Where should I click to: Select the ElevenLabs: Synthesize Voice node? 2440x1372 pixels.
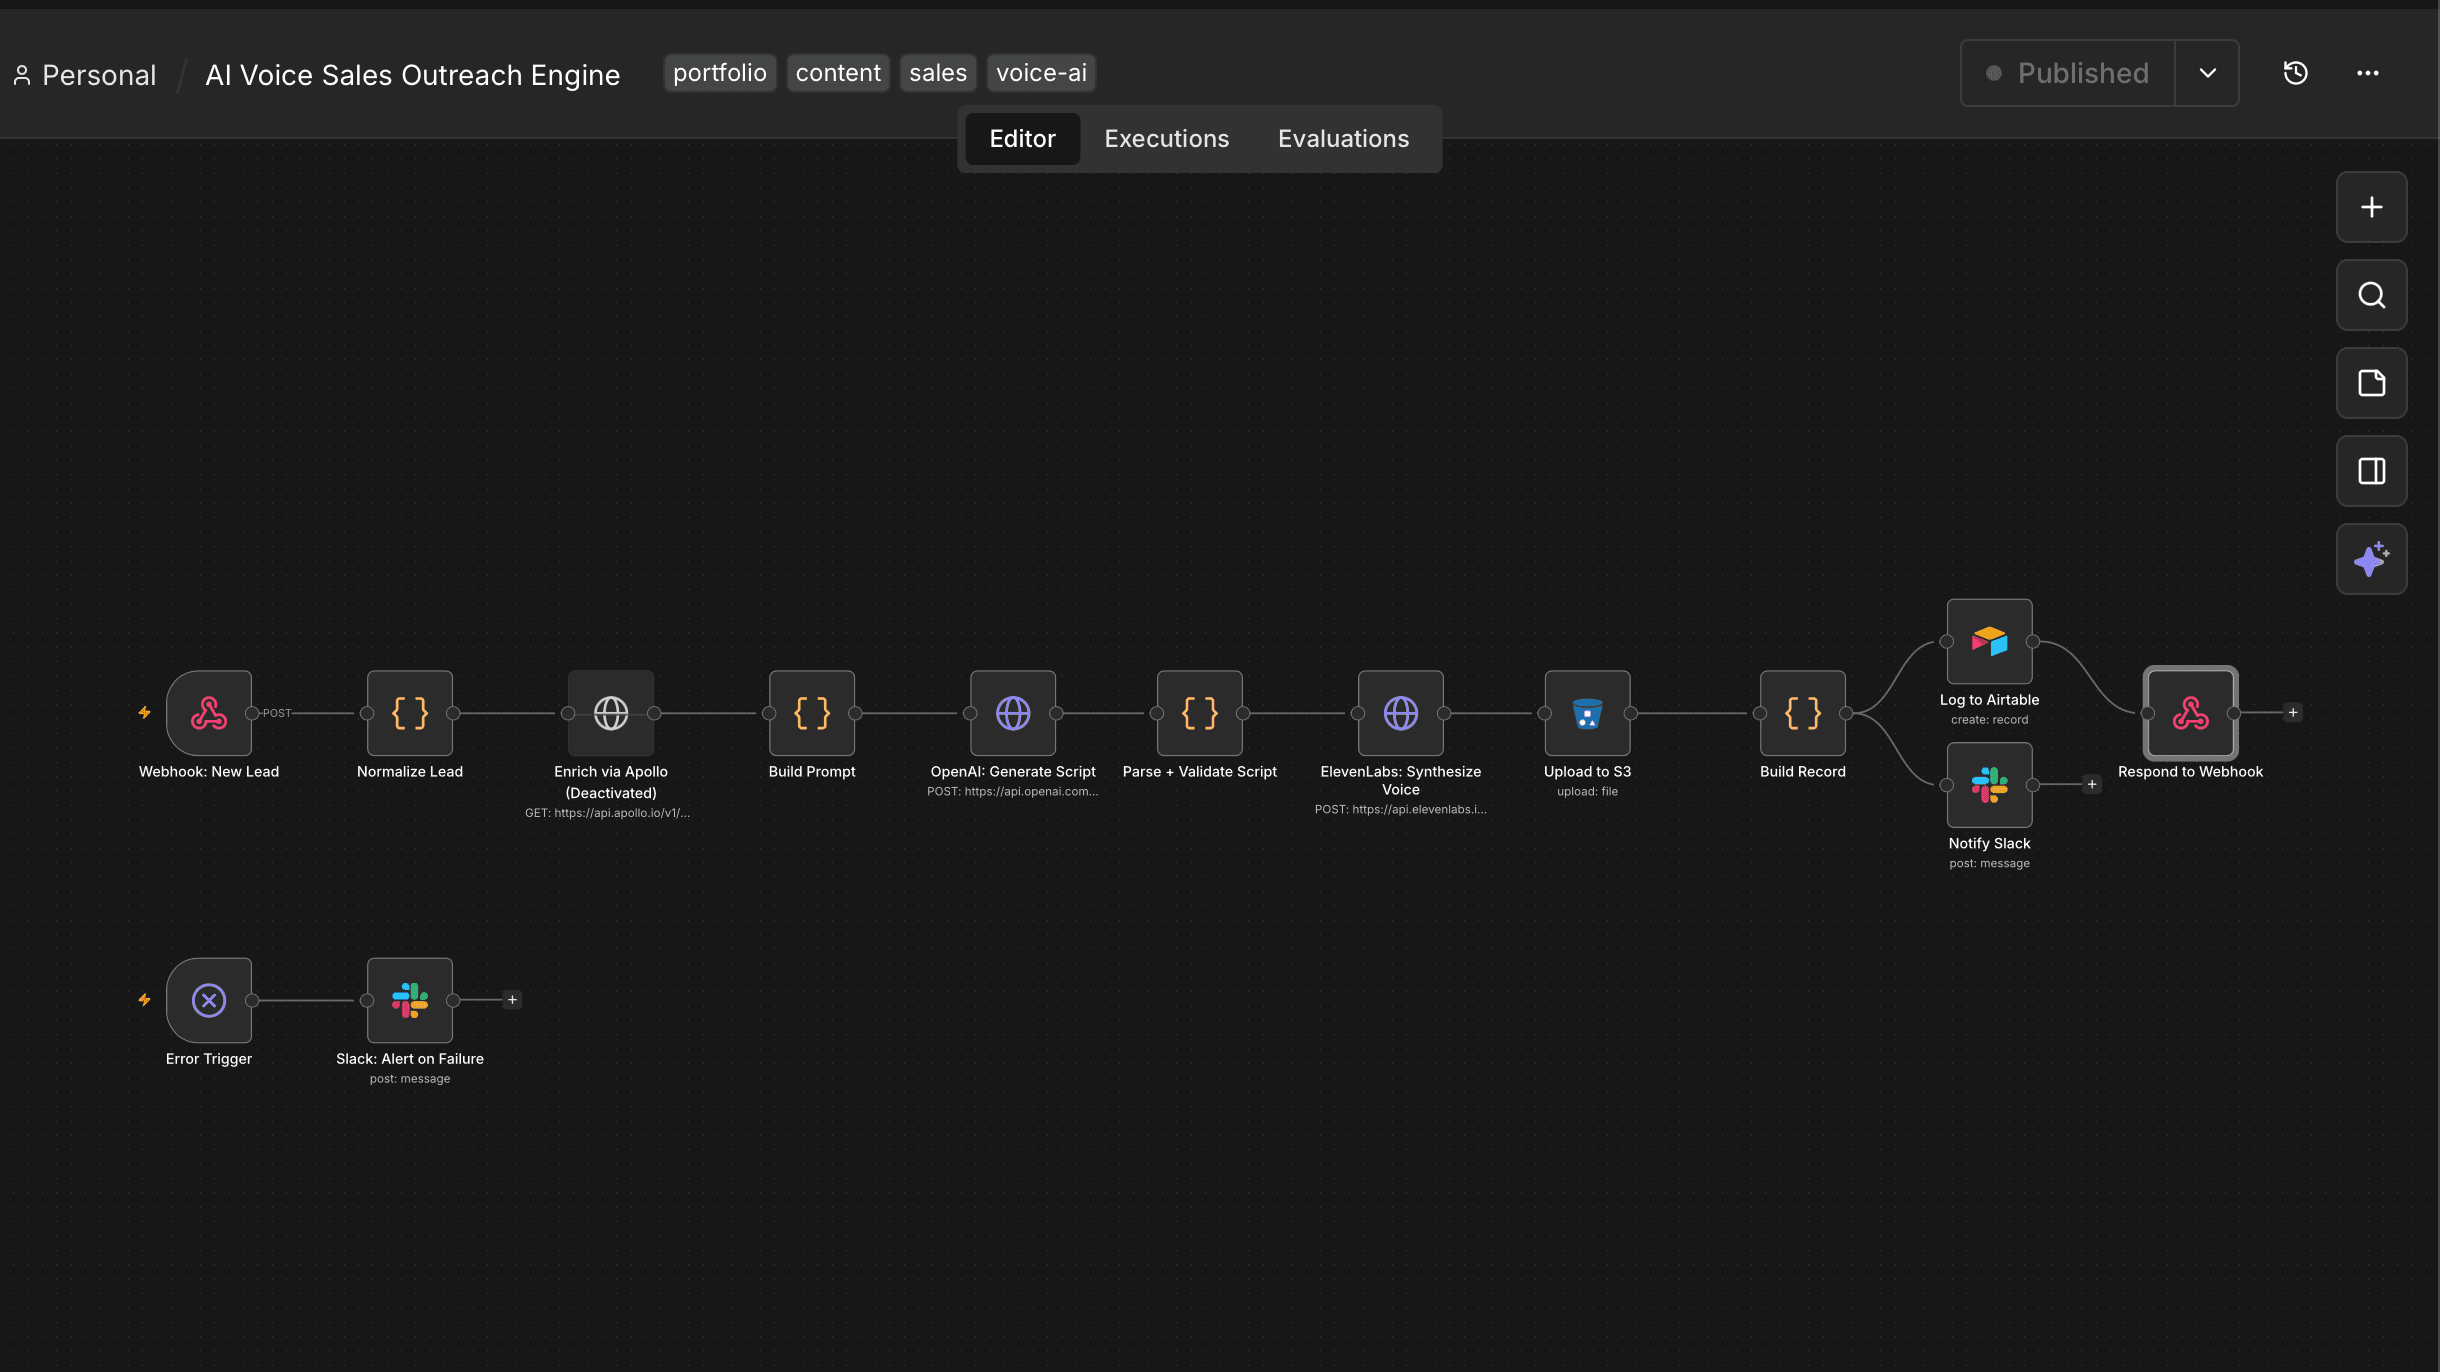coord(1401,713)
